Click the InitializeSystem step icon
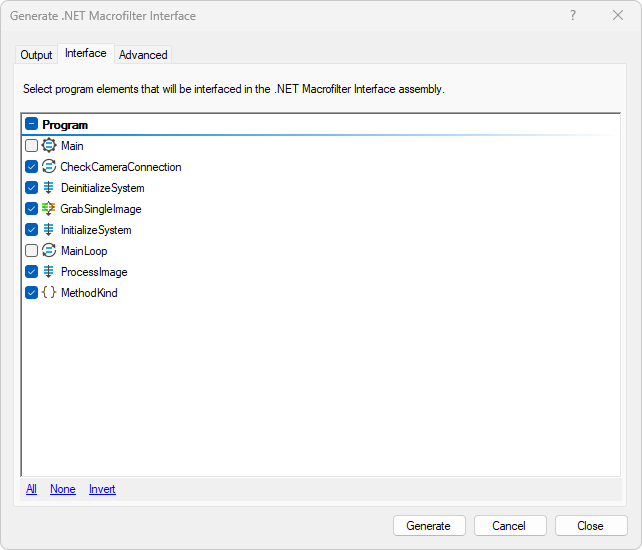 tap(48, 230)
